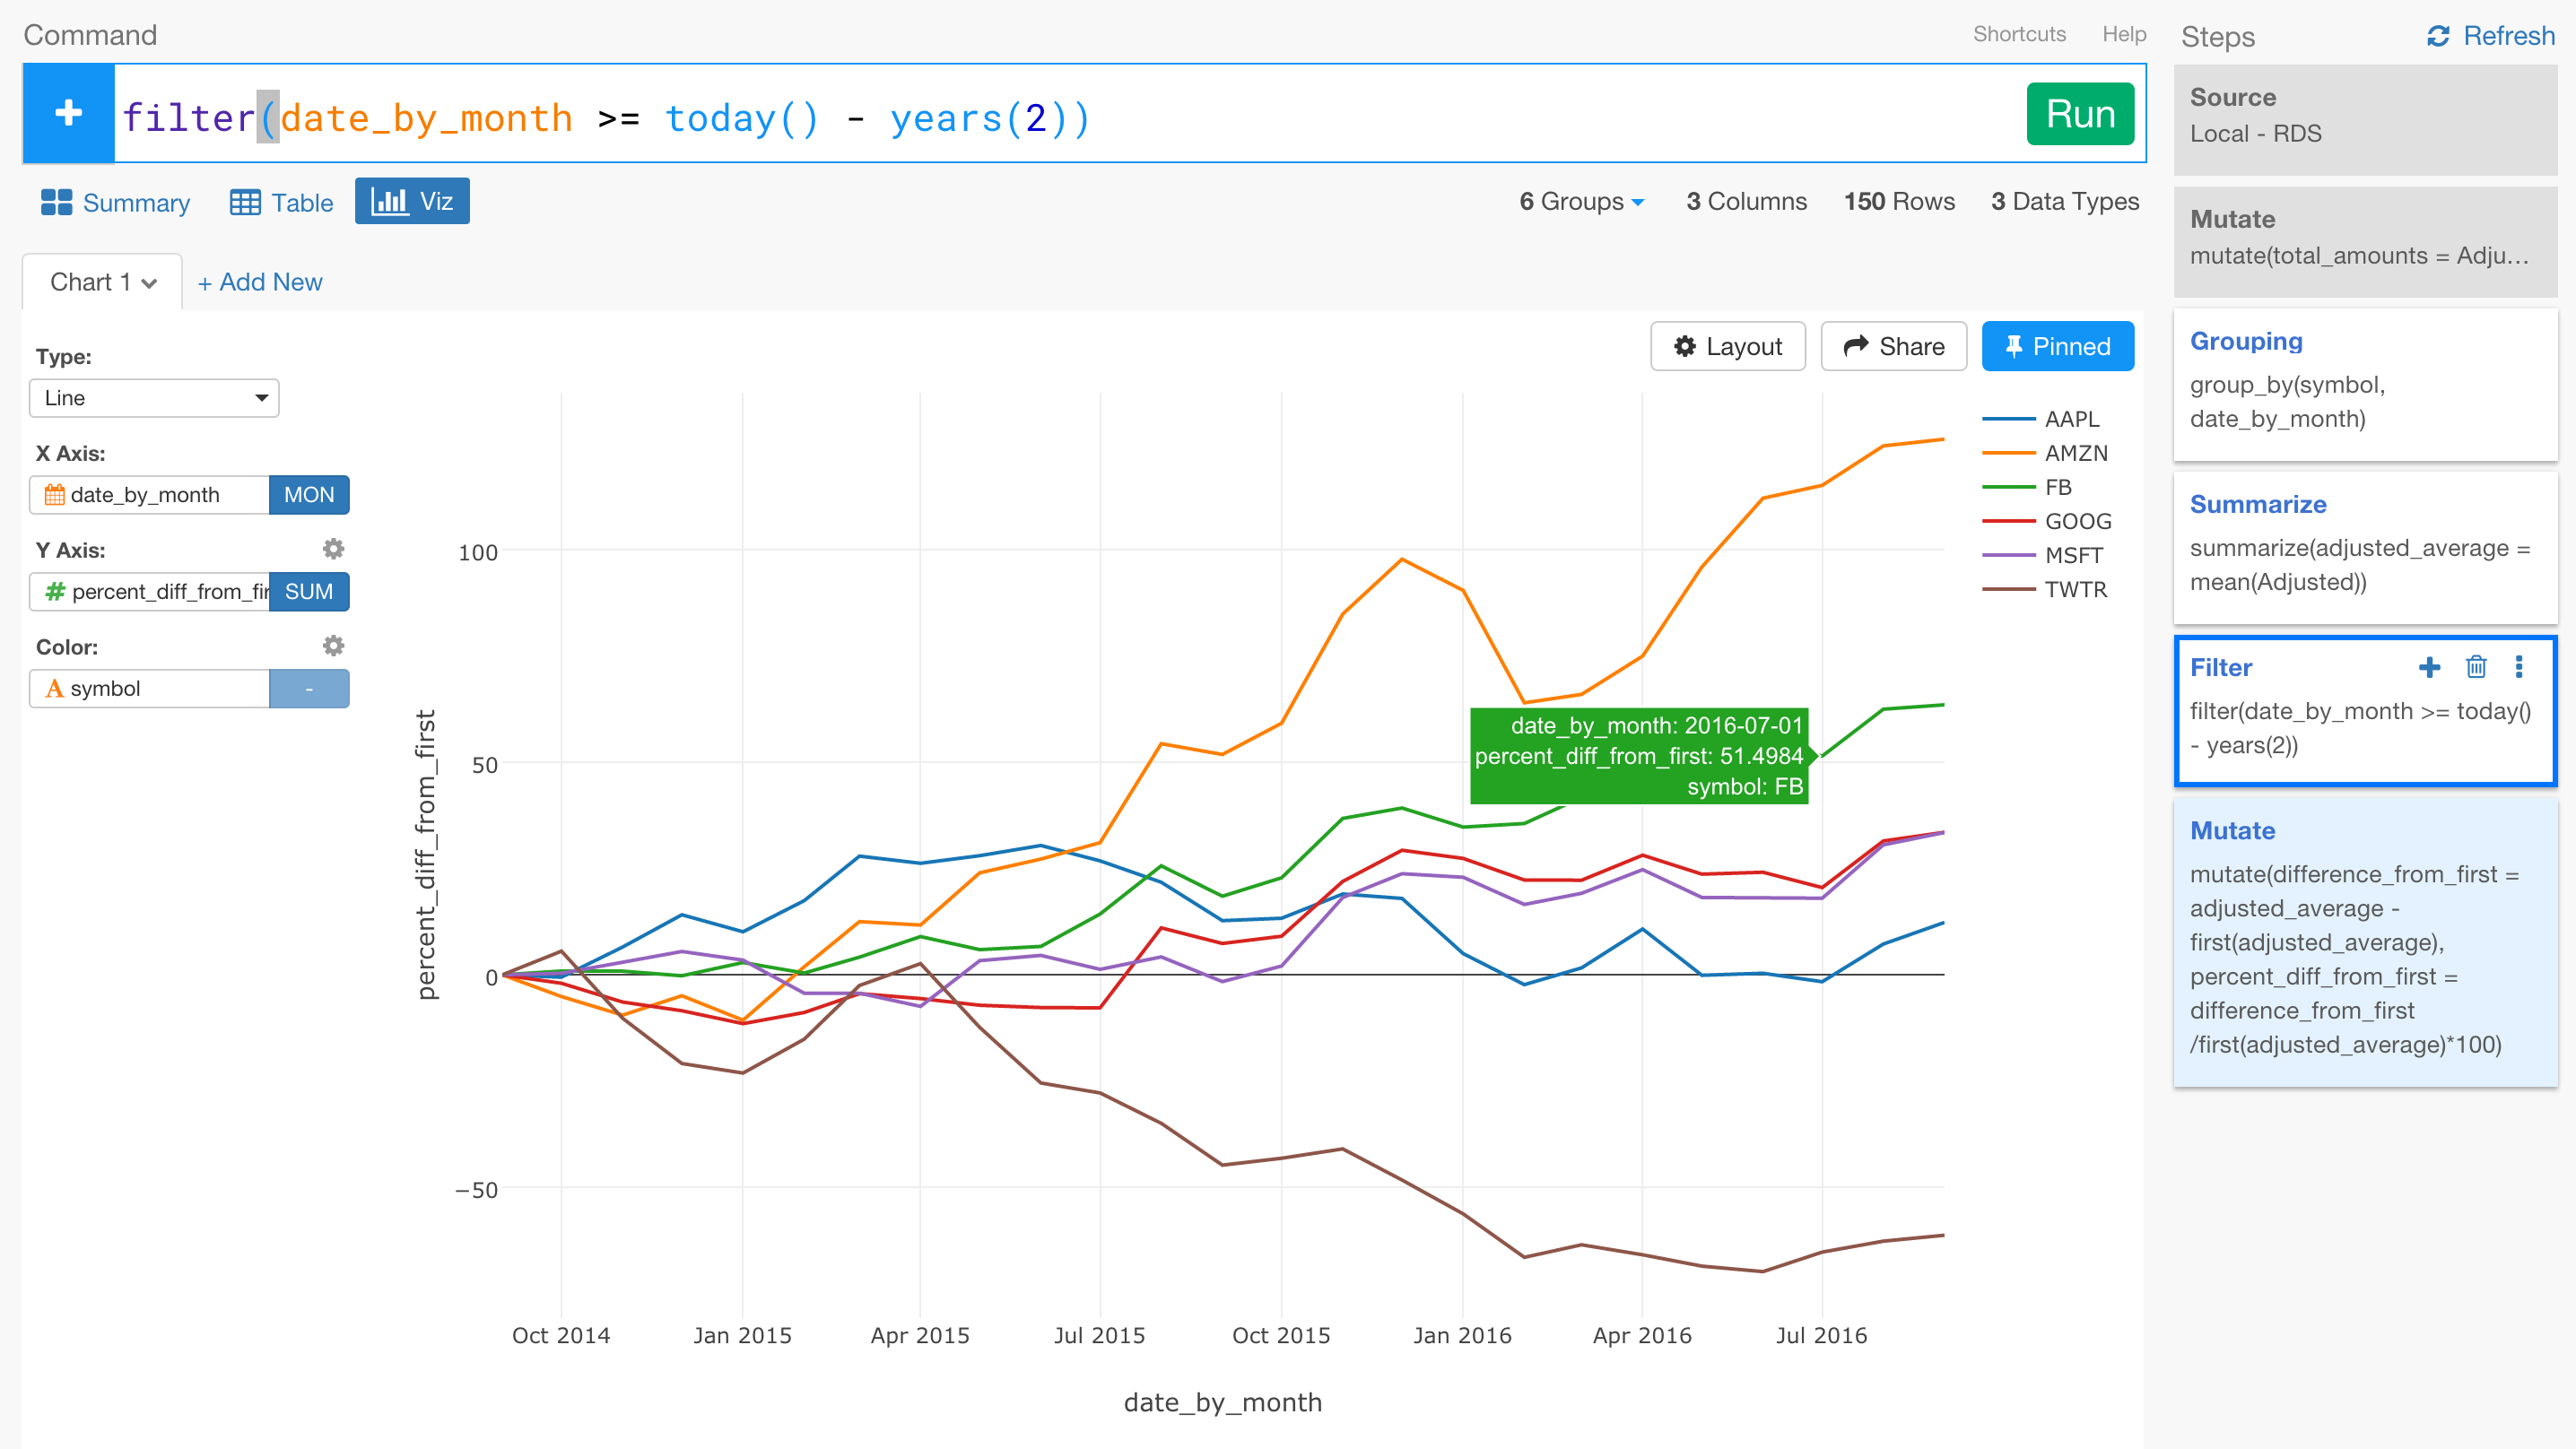Click the symbol color swatch selector
The image size is (2576, 1449).
click(309, 688)
